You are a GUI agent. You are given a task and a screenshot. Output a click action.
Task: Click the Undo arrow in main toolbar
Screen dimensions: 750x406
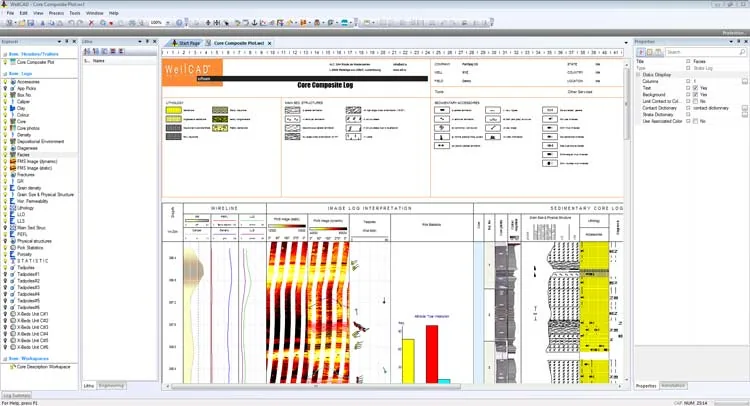pos(71,22)
